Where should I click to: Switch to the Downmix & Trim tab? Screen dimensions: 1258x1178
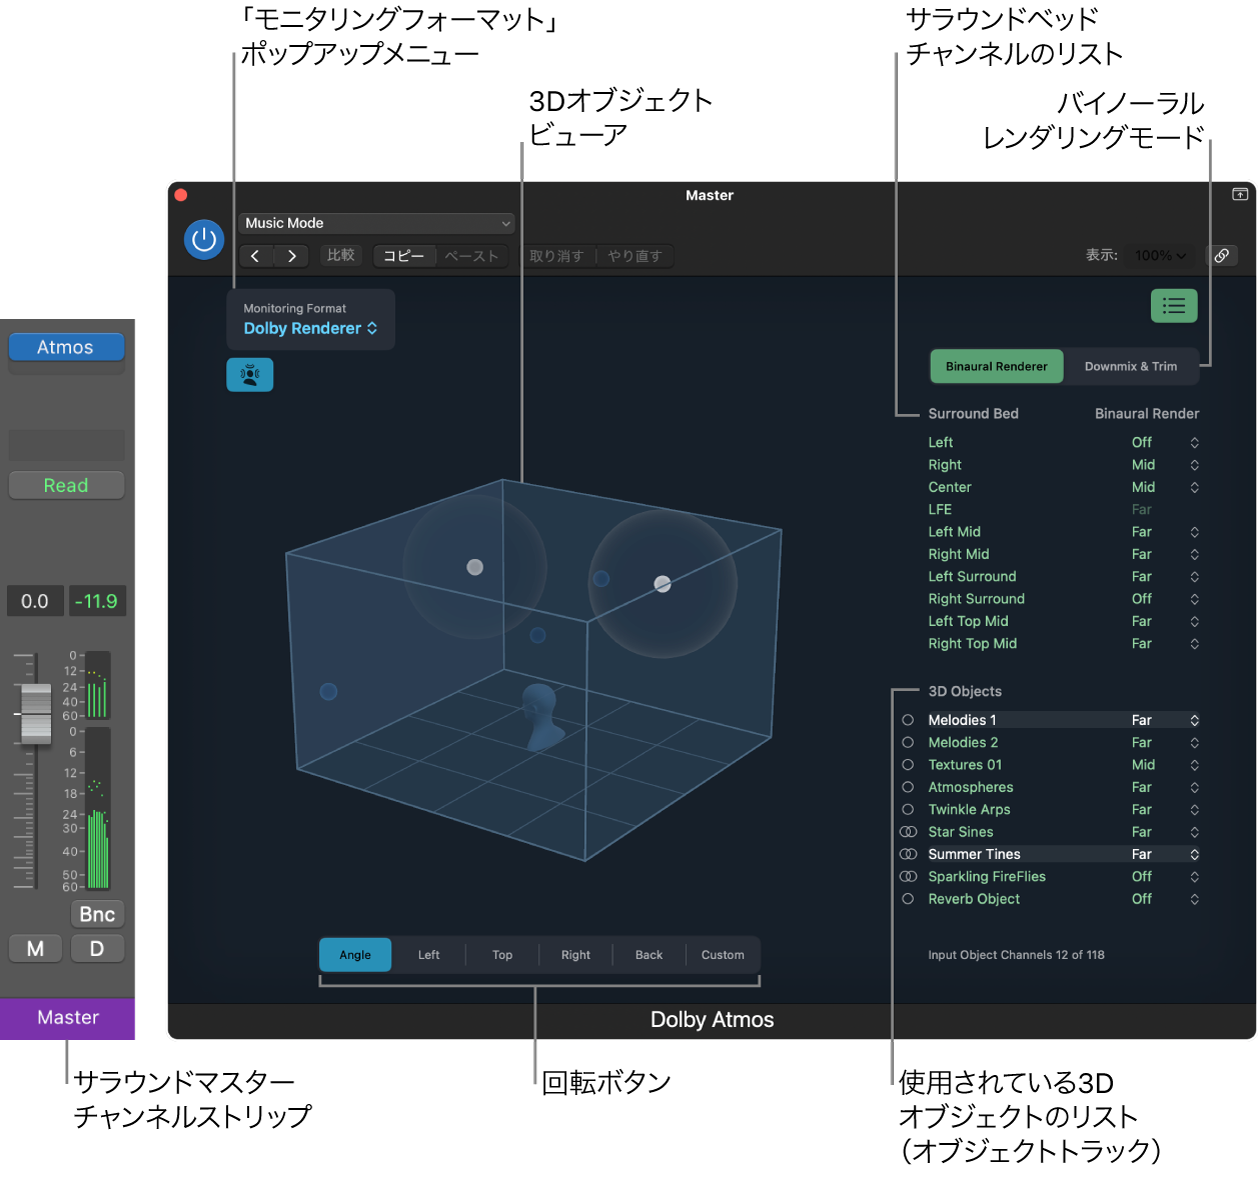[x=1131, y=366]
